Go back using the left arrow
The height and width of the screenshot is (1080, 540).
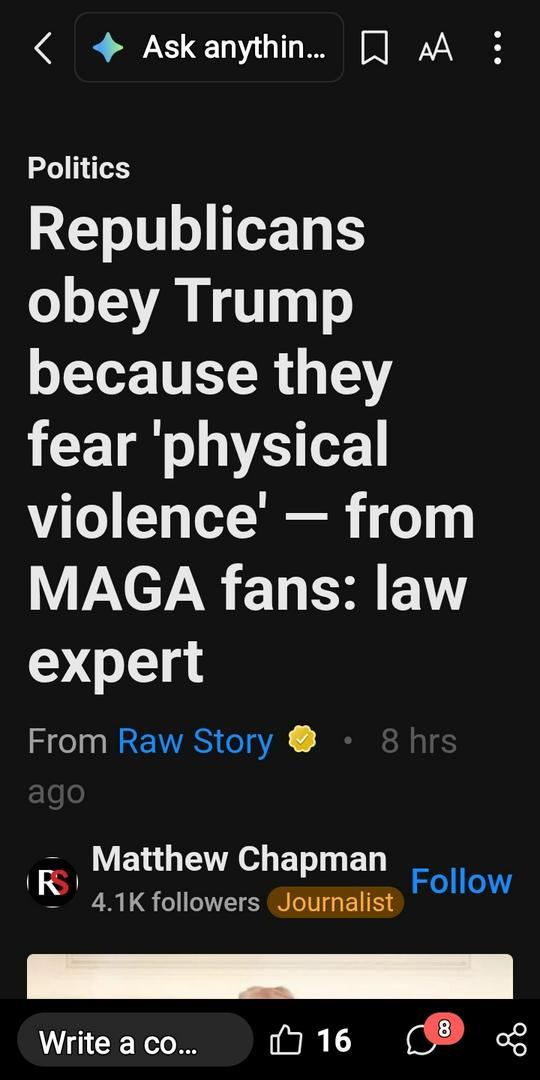point(43,48)
